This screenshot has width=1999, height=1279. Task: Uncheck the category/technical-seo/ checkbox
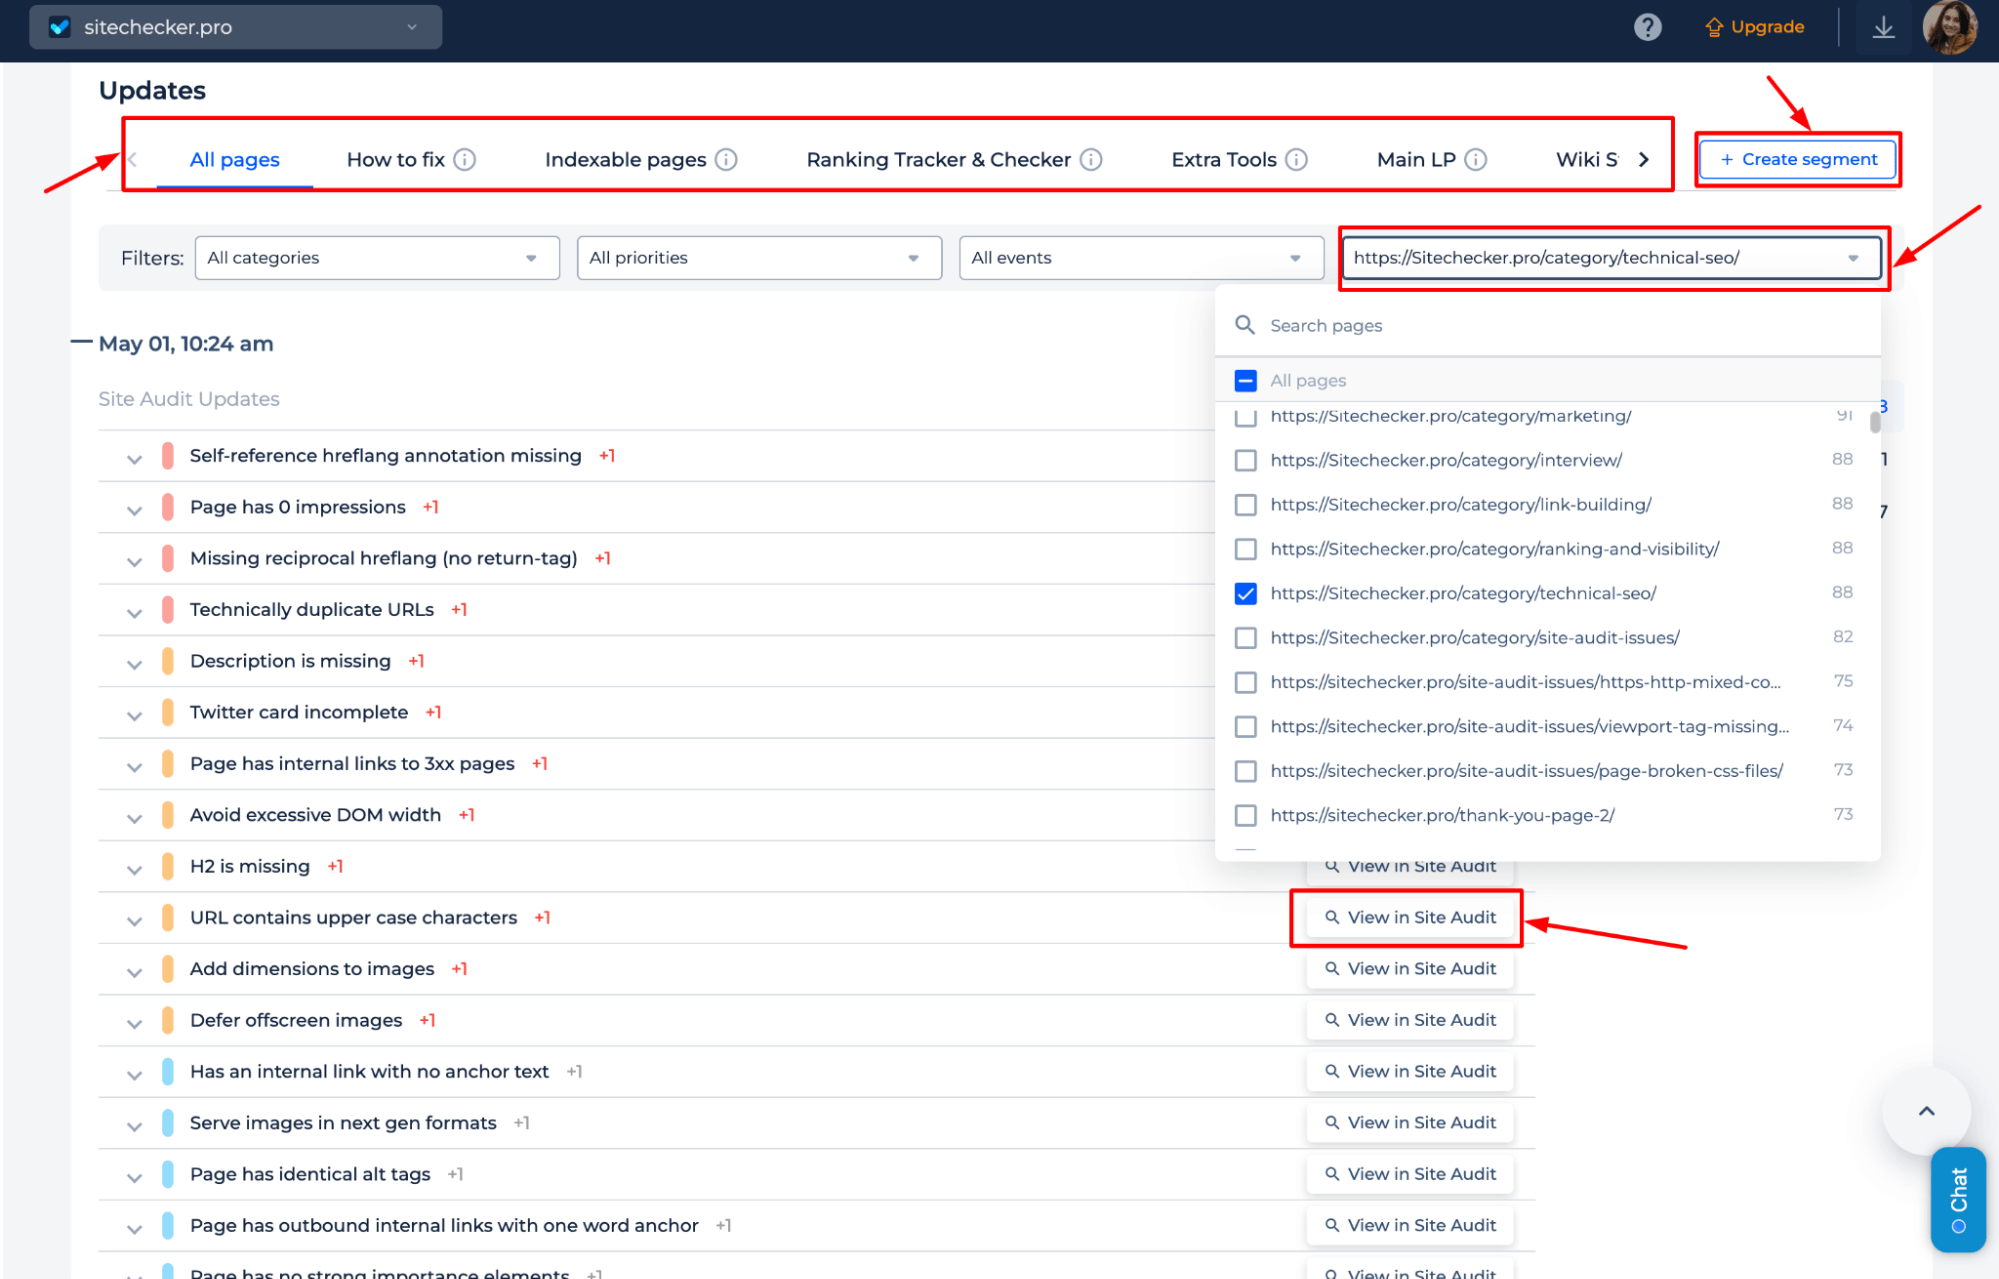(1246, 594)
